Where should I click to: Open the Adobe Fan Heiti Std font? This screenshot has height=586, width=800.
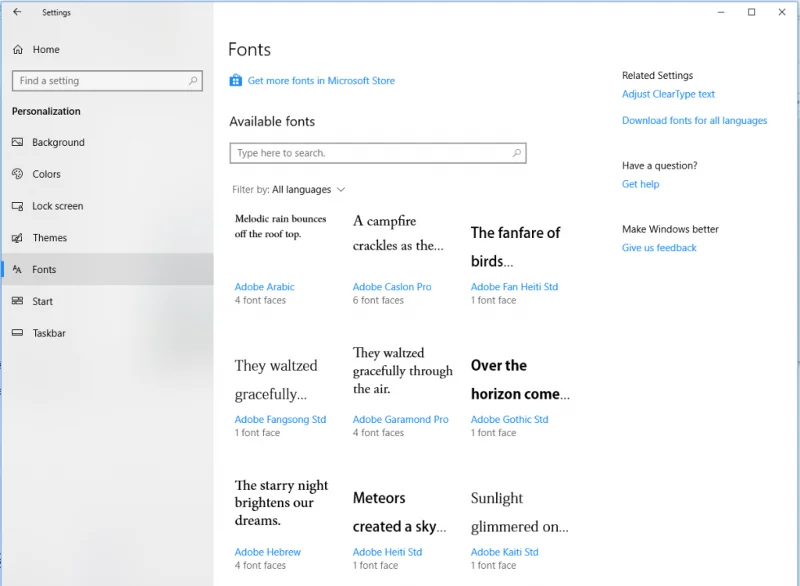pyautogui.click(x=514, y=287)
